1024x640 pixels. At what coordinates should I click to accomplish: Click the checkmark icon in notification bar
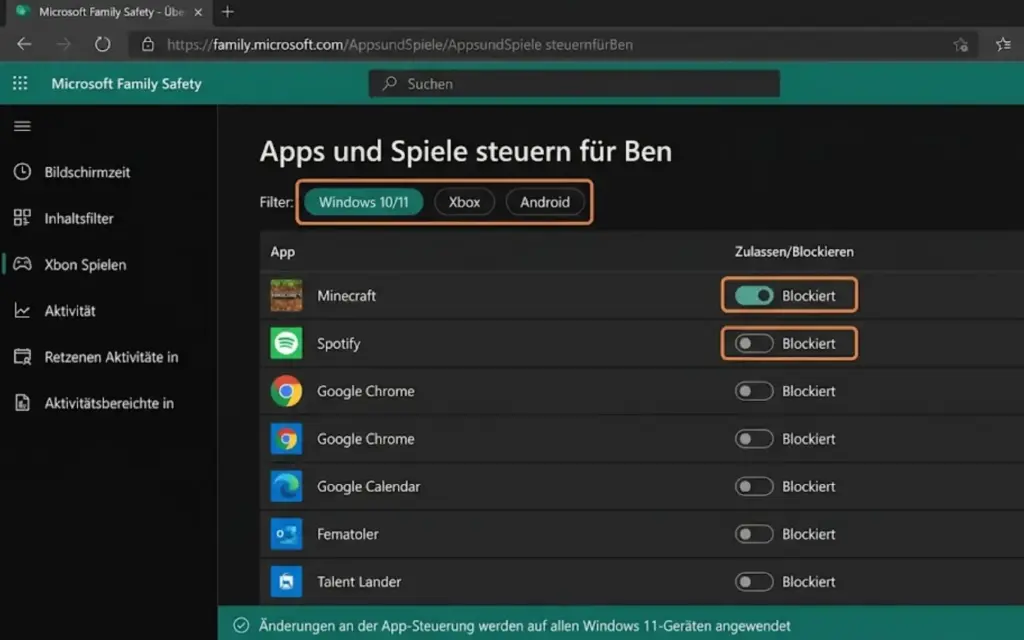(x=241, y=625)
